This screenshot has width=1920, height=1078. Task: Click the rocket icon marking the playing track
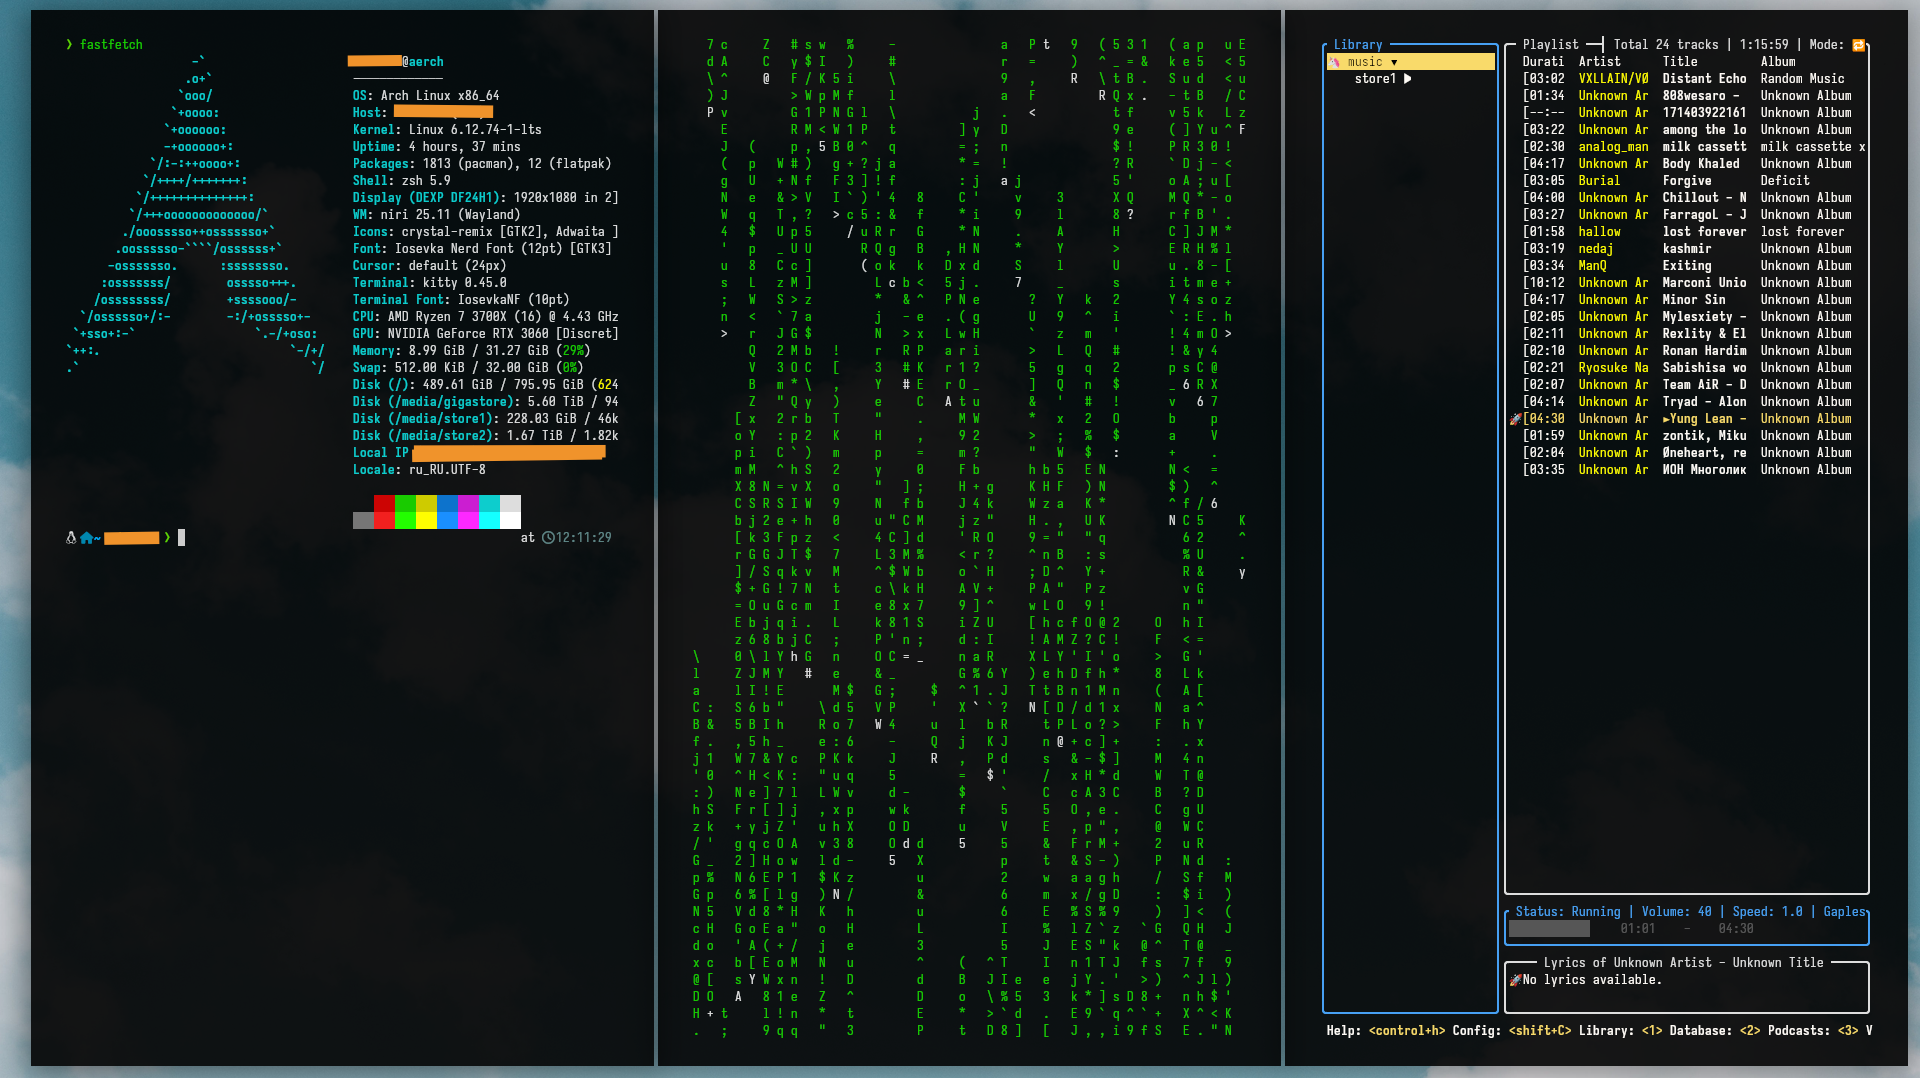[x=1515, y=419]
